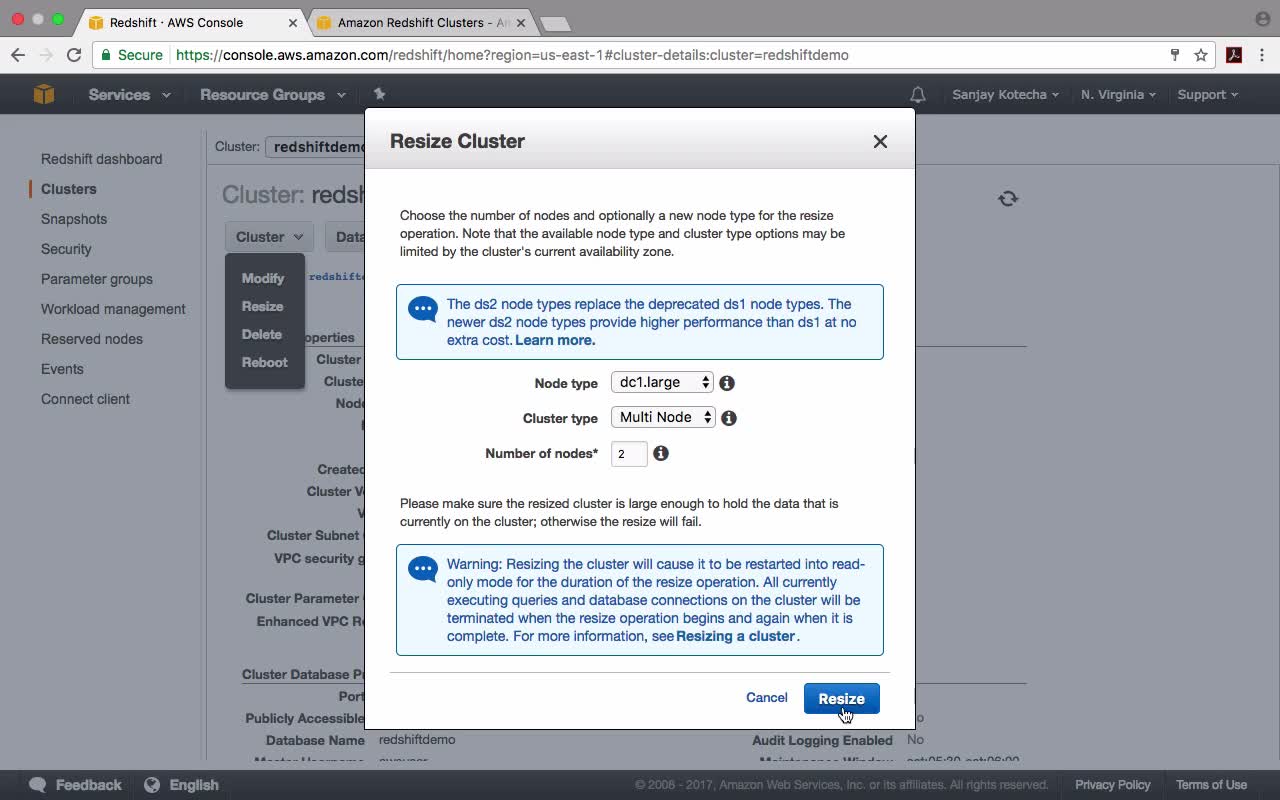Click the Number of nodes field
Viewport: 1280px width, 800px height.
629,453
